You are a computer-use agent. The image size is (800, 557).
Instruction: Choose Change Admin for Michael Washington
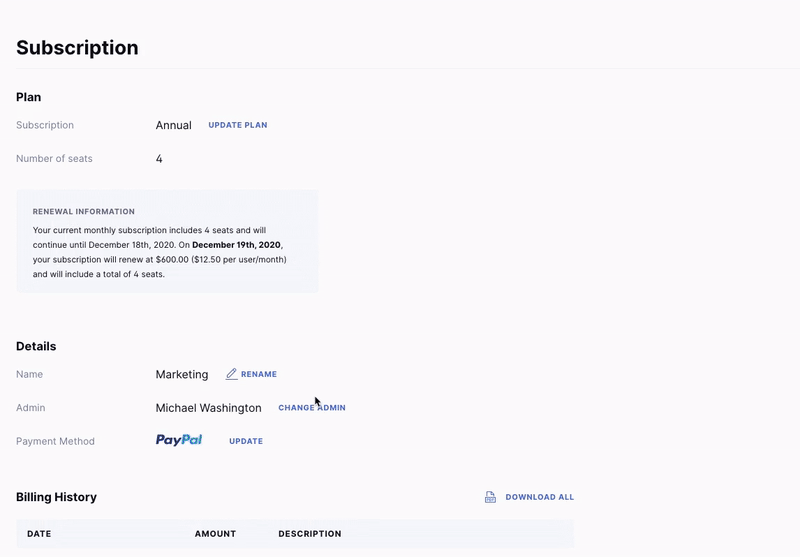[x=312, y=408]
